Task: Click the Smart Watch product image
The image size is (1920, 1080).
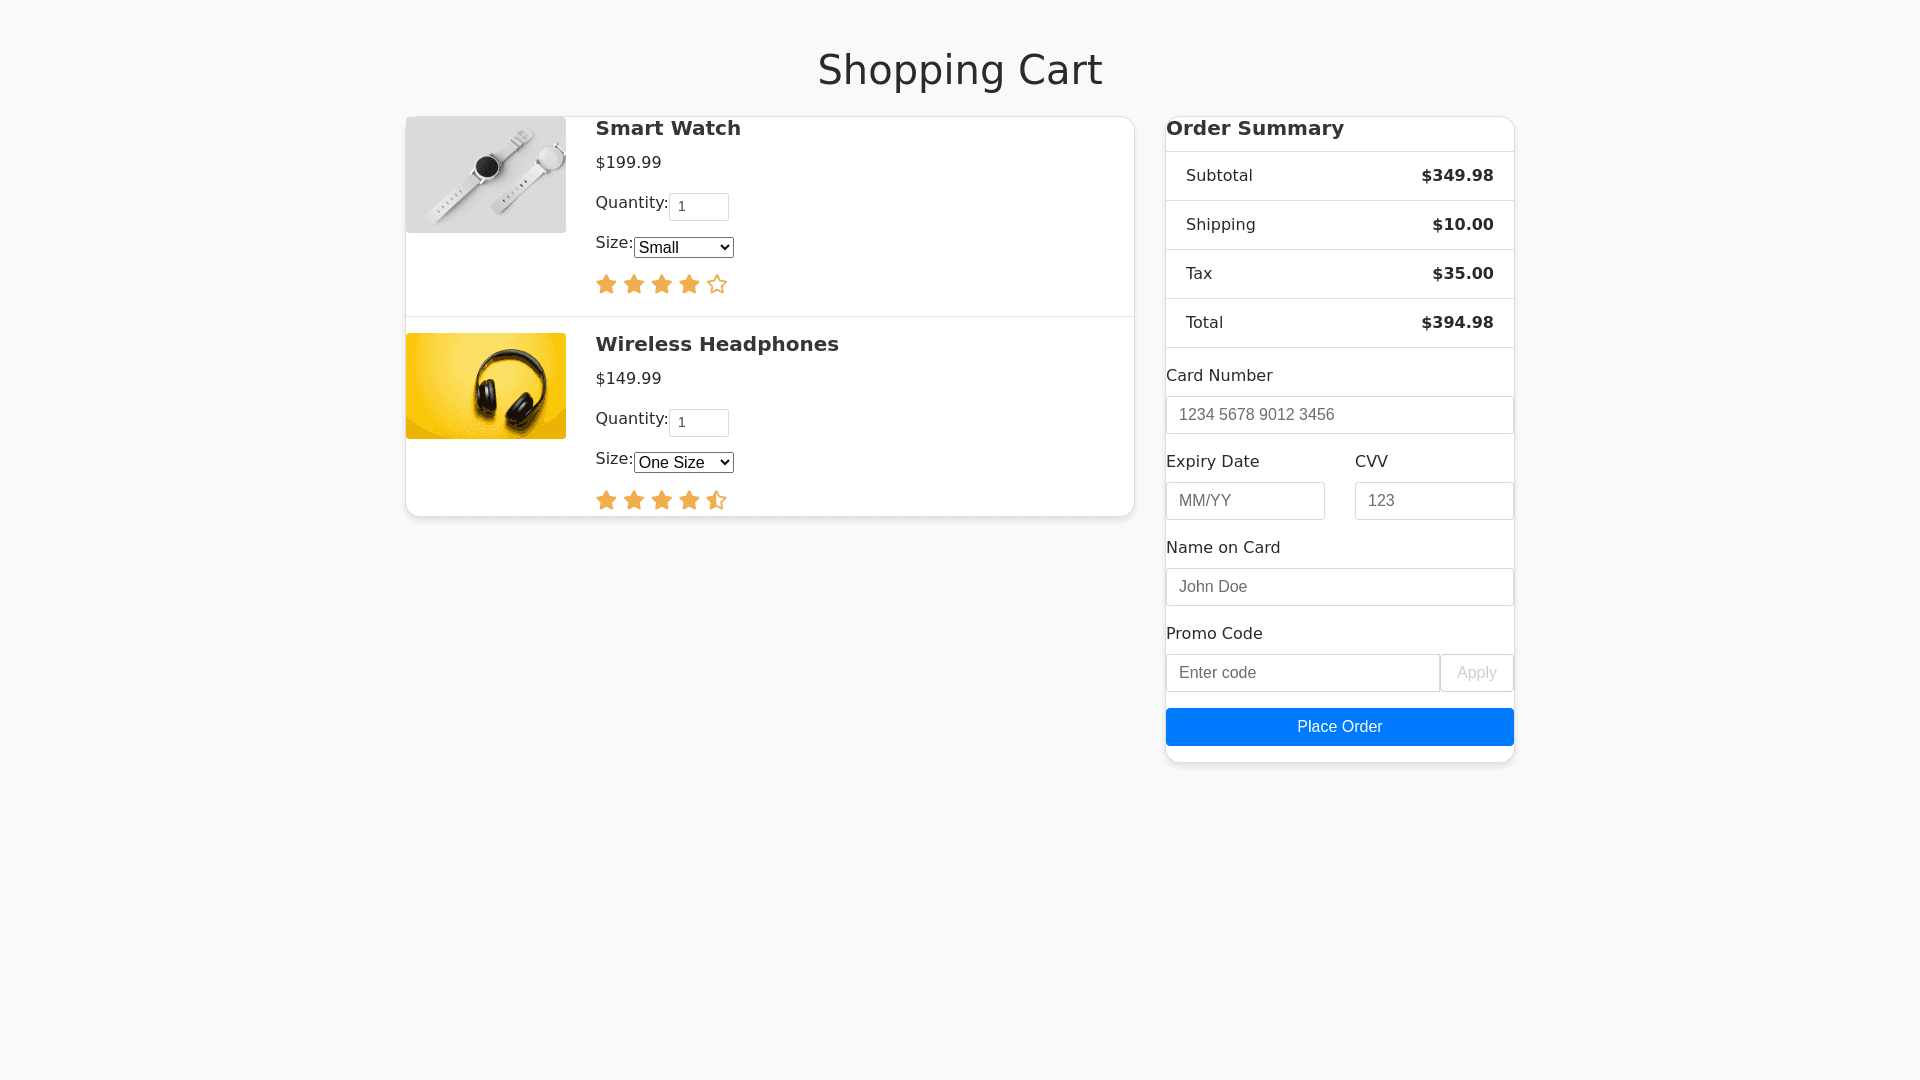Action: (x=486, y=175)
